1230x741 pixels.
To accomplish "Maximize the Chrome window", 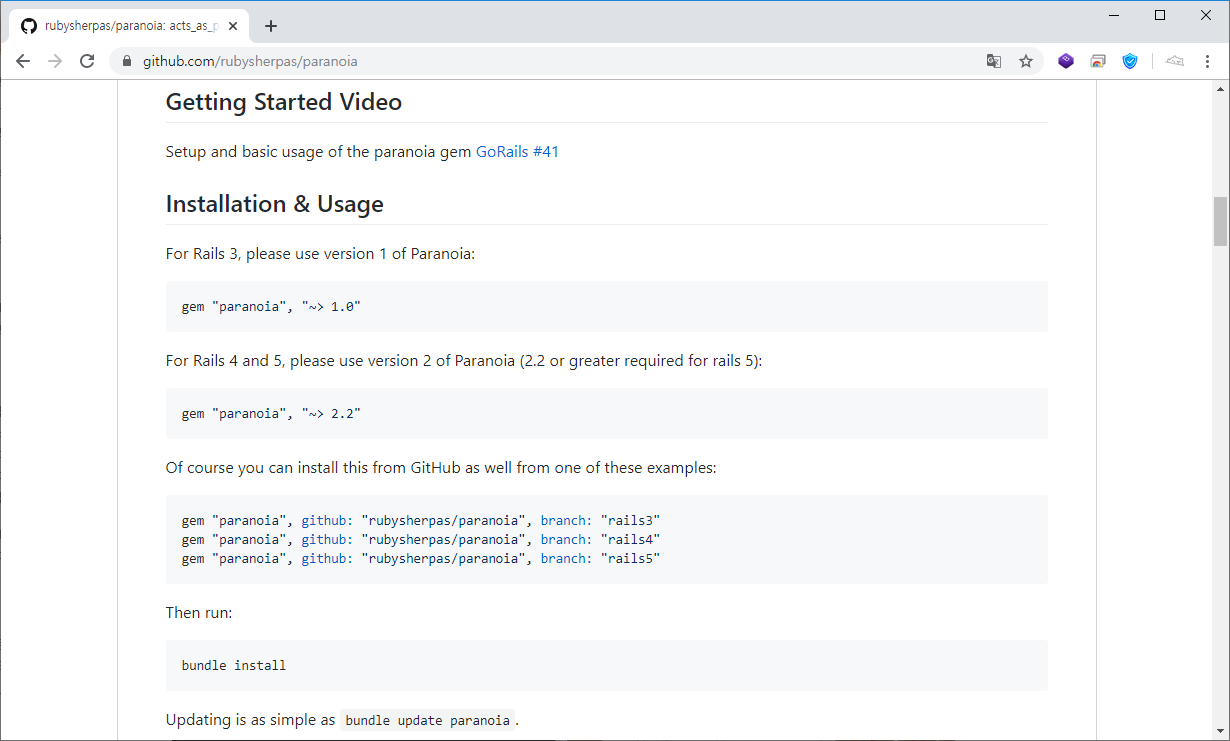I will coord(1160,15).
